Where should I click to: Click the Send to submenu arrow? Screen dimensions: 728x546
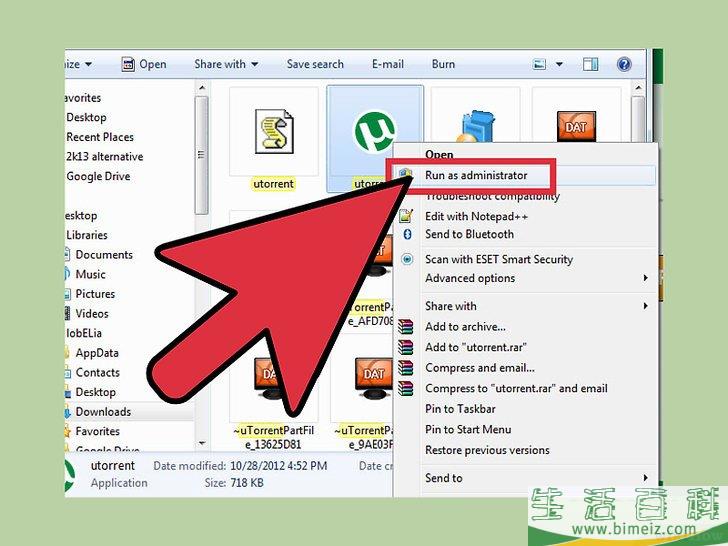point(645,477)
